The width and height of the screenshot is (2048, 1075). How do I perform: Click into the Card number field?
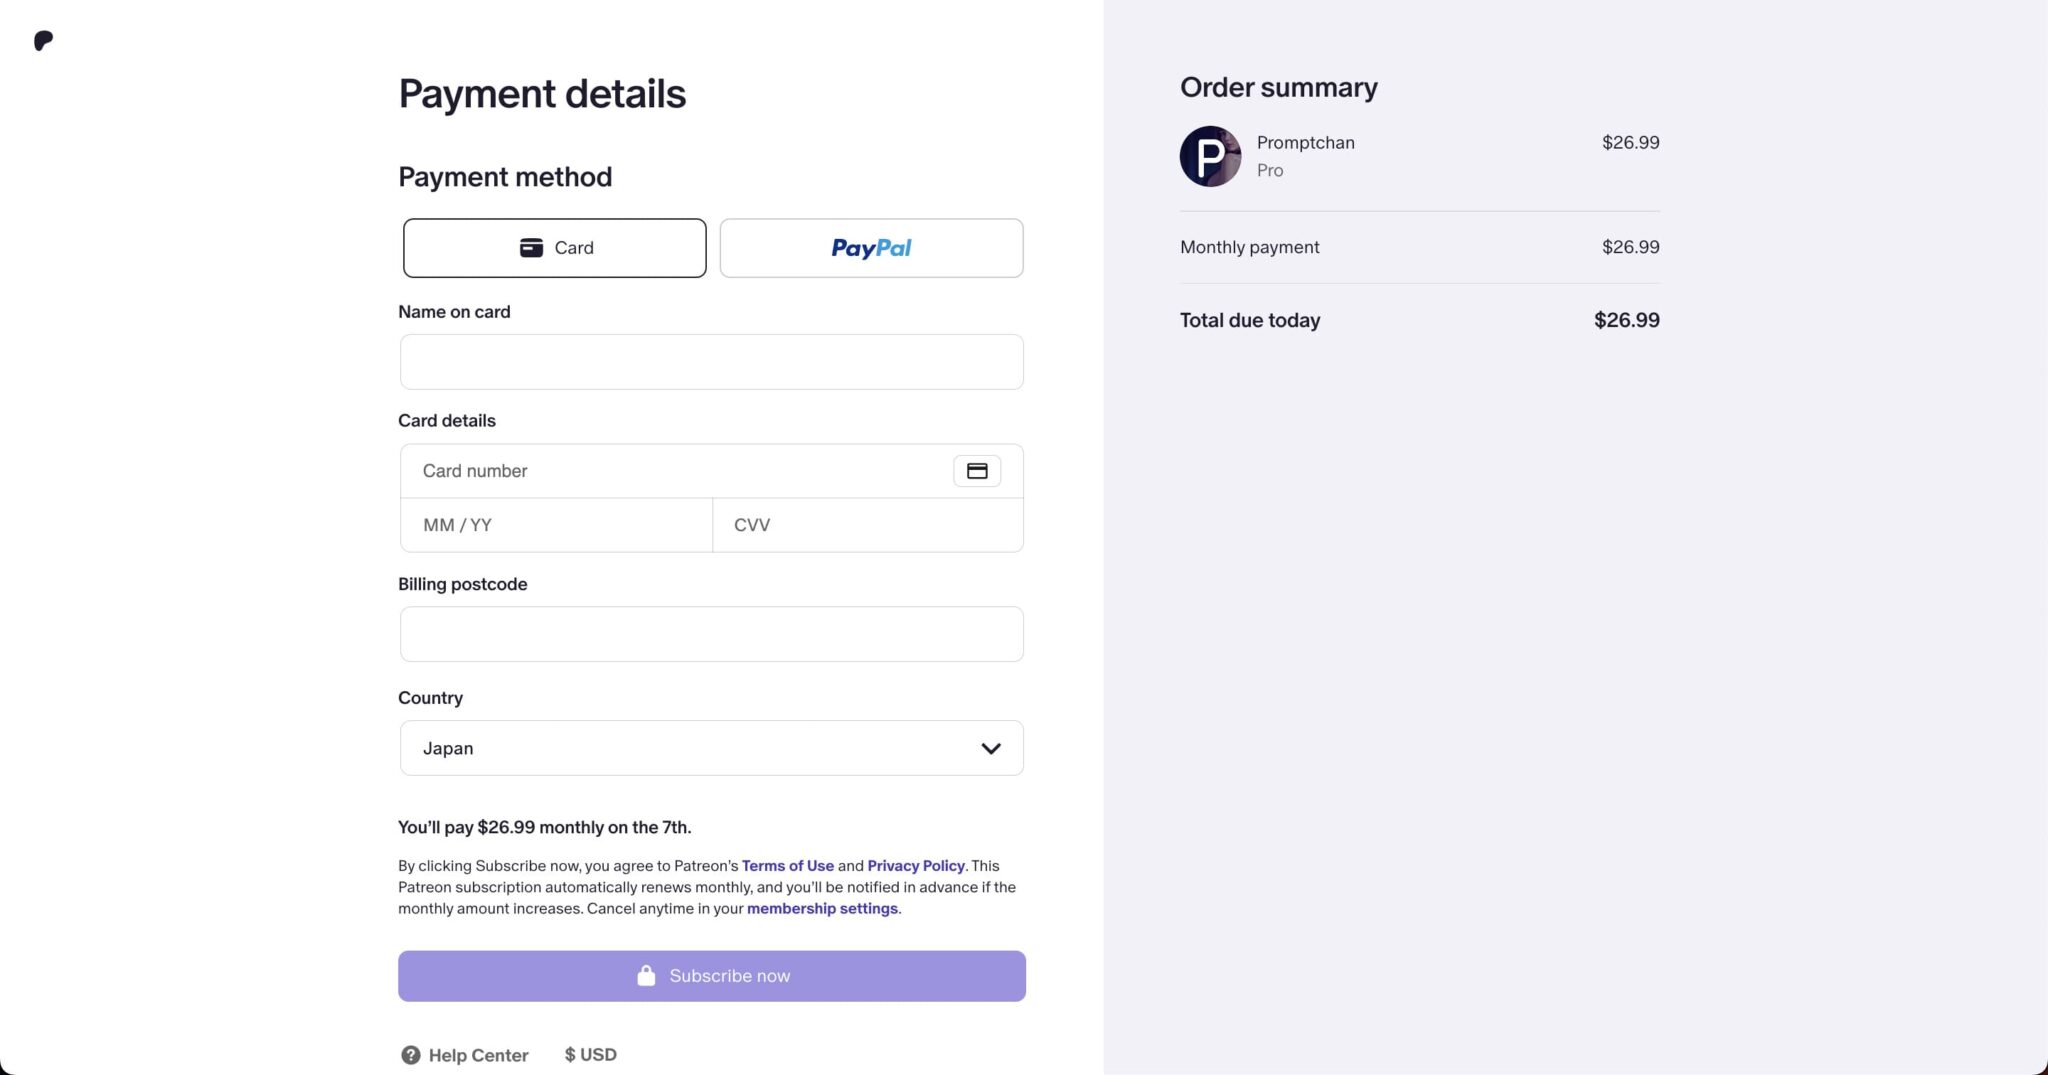tap(680, 471)
